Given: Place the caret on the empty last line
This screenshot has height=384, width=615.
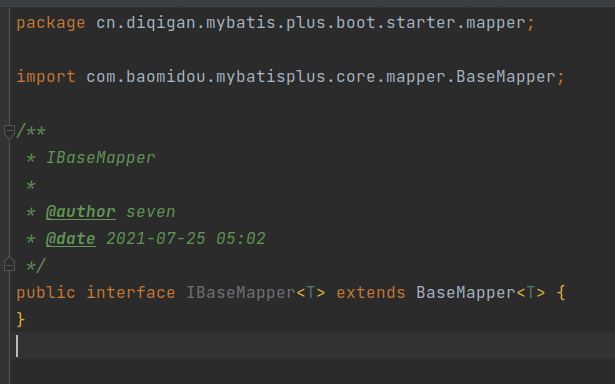Looking at the screenshot, I should 312,346.
